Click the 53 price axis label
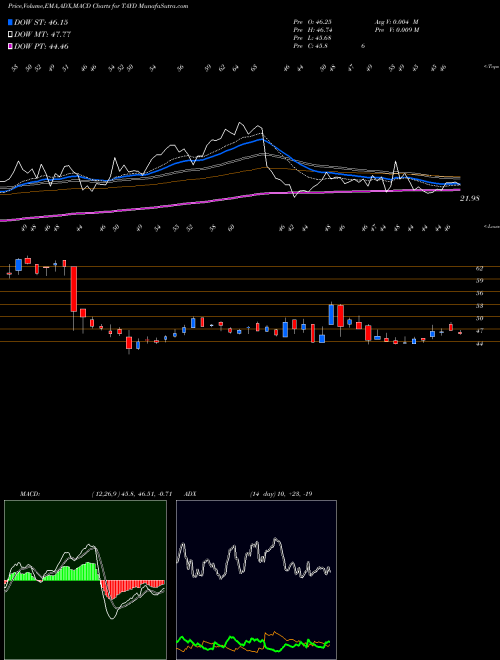Screen dimensions: 500x660 point(479,306)
